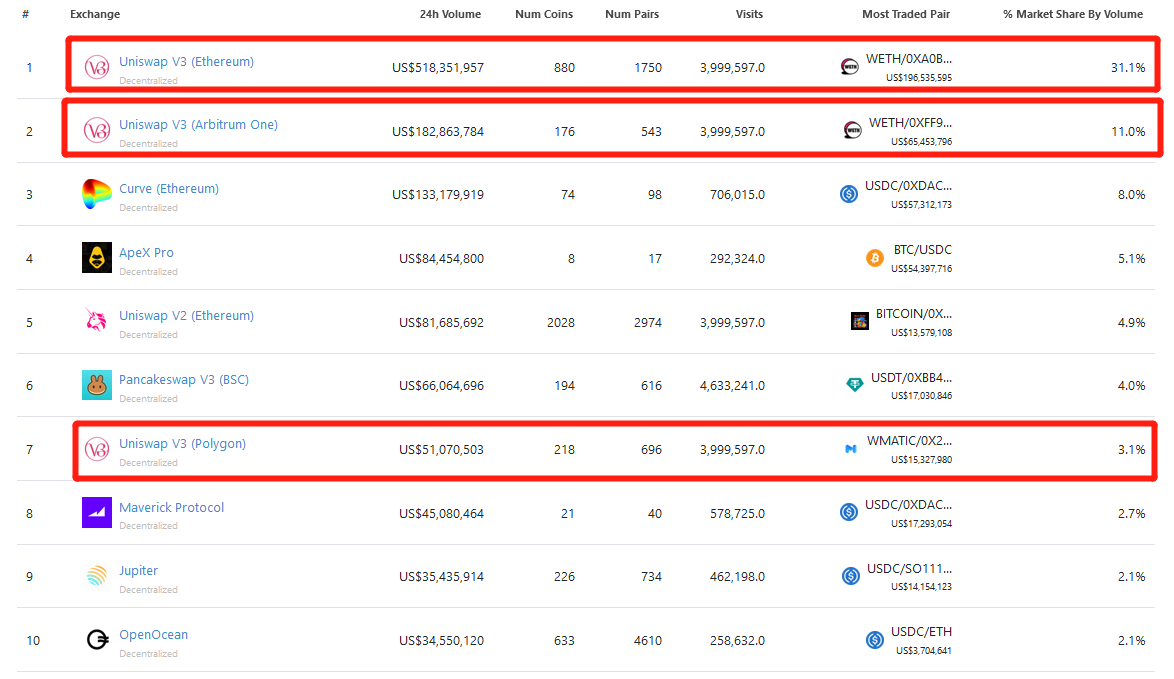Viewport: 1174px width, 679px height.
Task: Click the Curve (Ethereum) rainbow logo icon
Action: point(96,195)
